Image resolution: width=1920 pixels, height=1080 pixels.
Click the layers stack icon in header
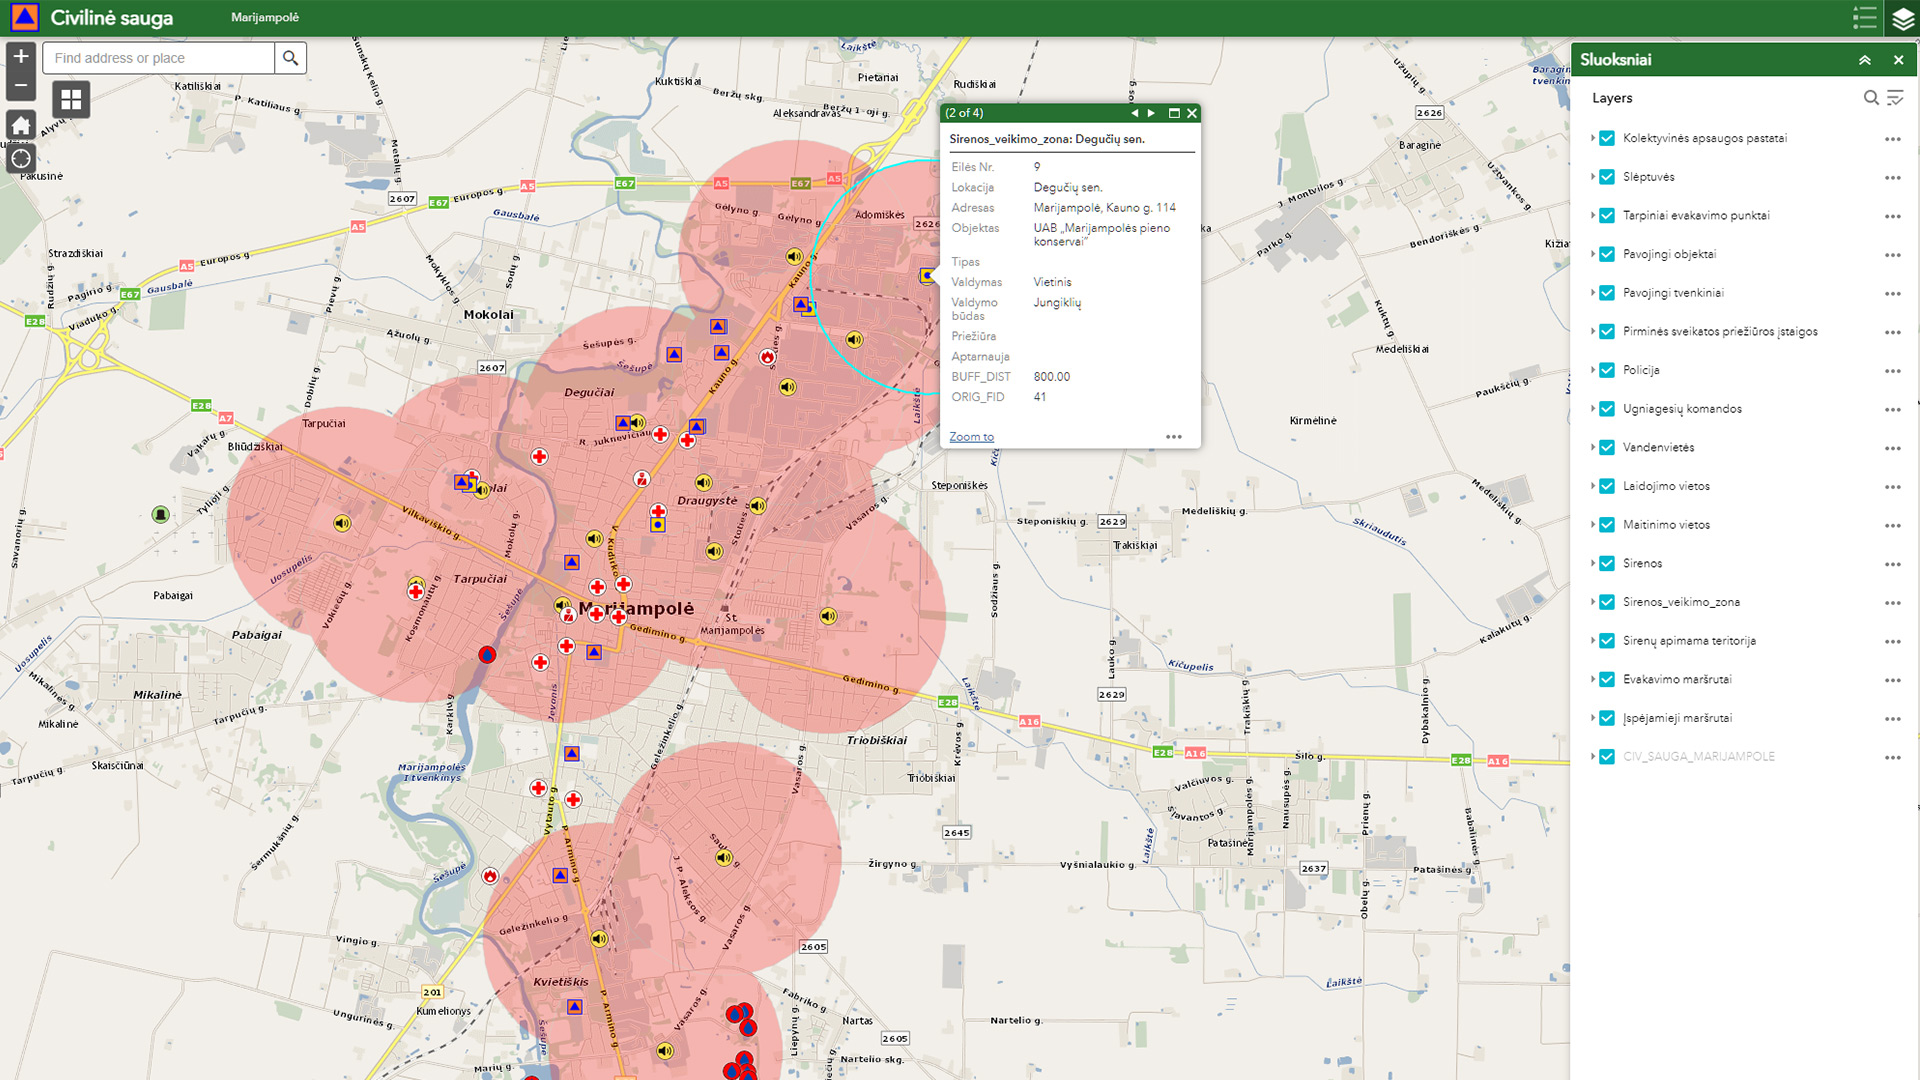point(1902,18)
